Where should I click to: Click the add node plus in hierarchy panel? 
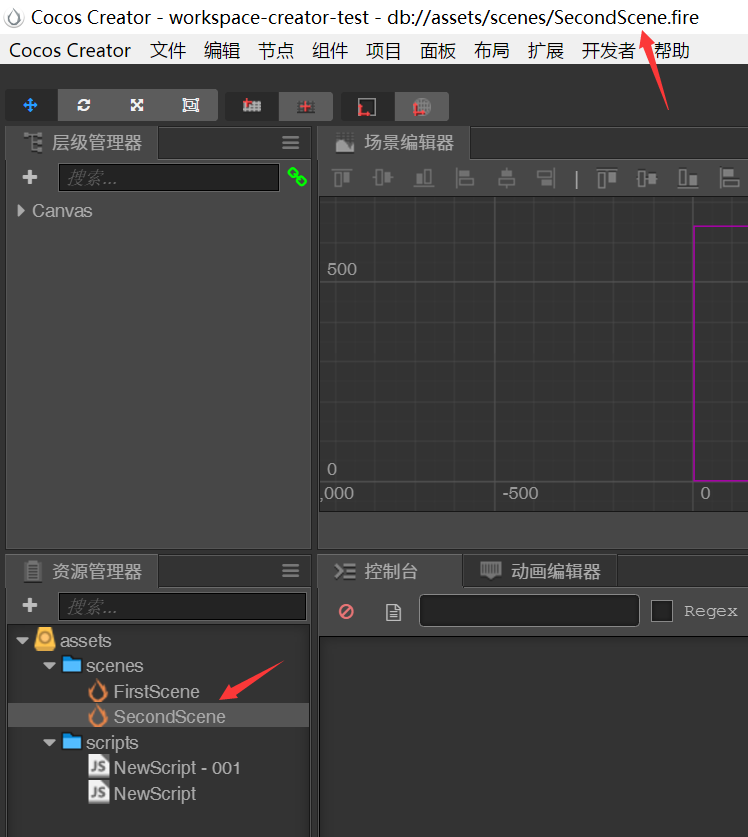pyautogui.click(x=30, y=177)
